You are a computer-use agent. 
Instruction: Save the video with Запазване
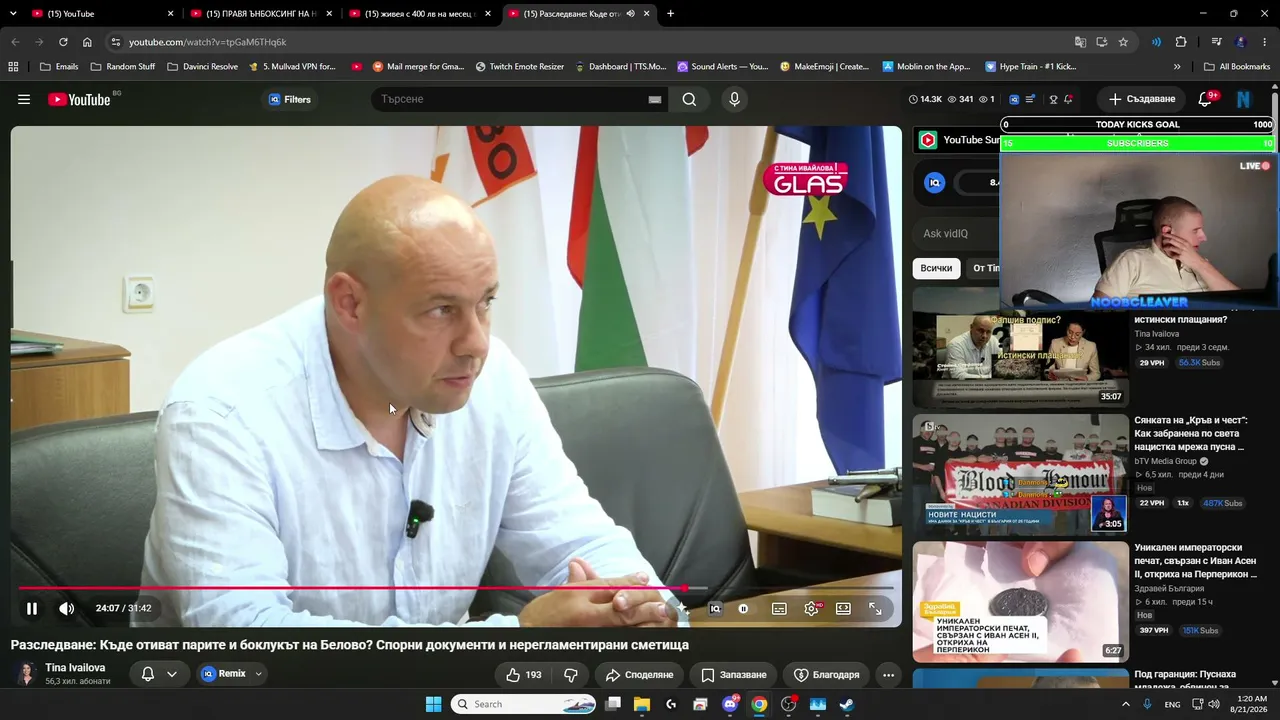[x=733, y=675]
